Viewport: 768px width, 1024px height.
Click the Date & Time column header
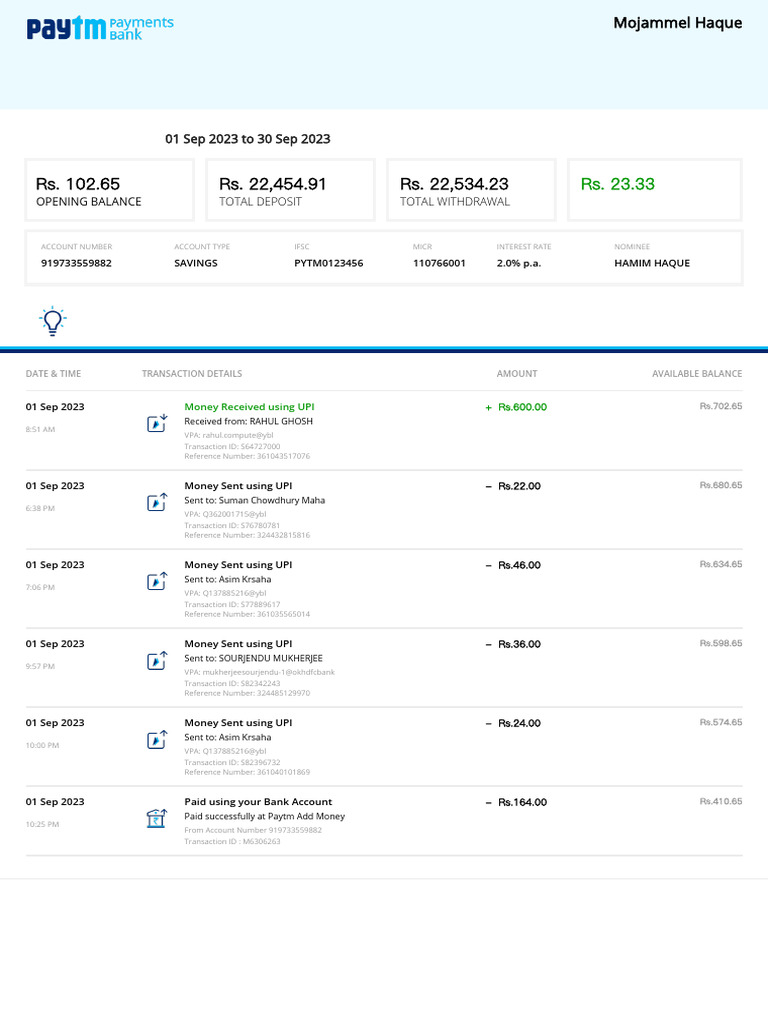[53, 374]
